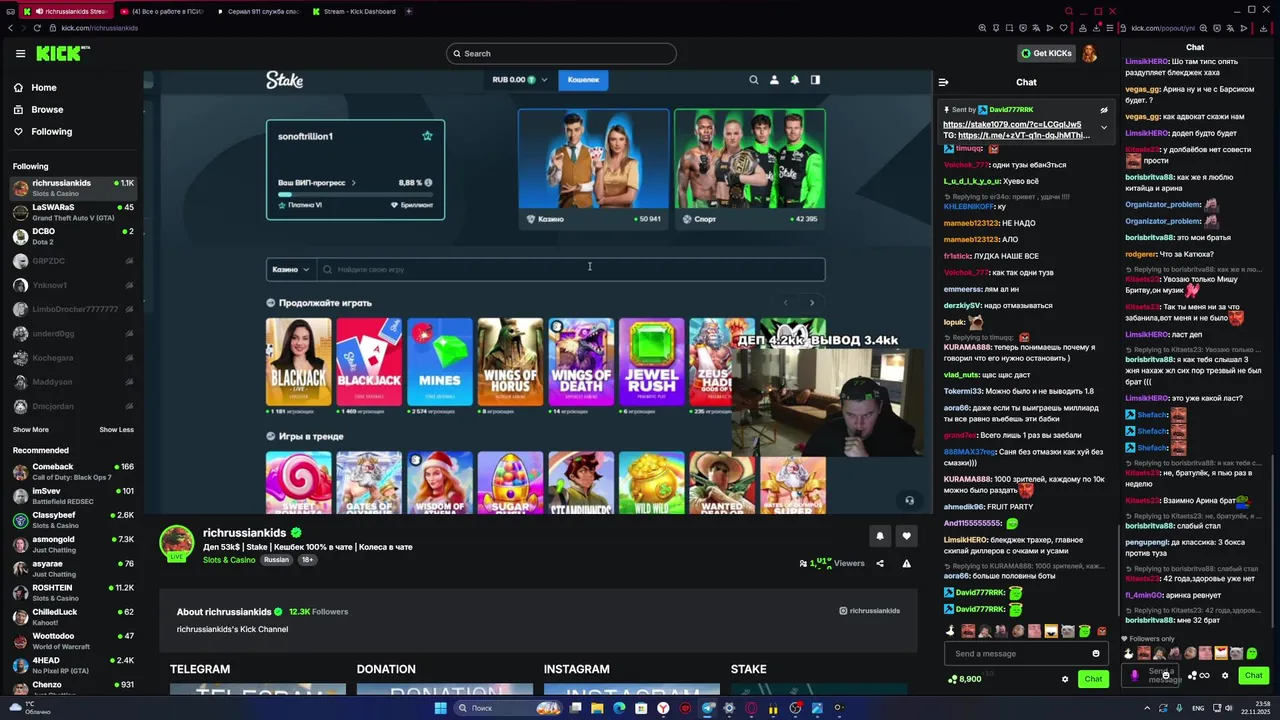The height and width of the screenshot is (720, 1280).
Task: Click Show More in Following list
Action: pyautogui.click(x=30, y=430)
